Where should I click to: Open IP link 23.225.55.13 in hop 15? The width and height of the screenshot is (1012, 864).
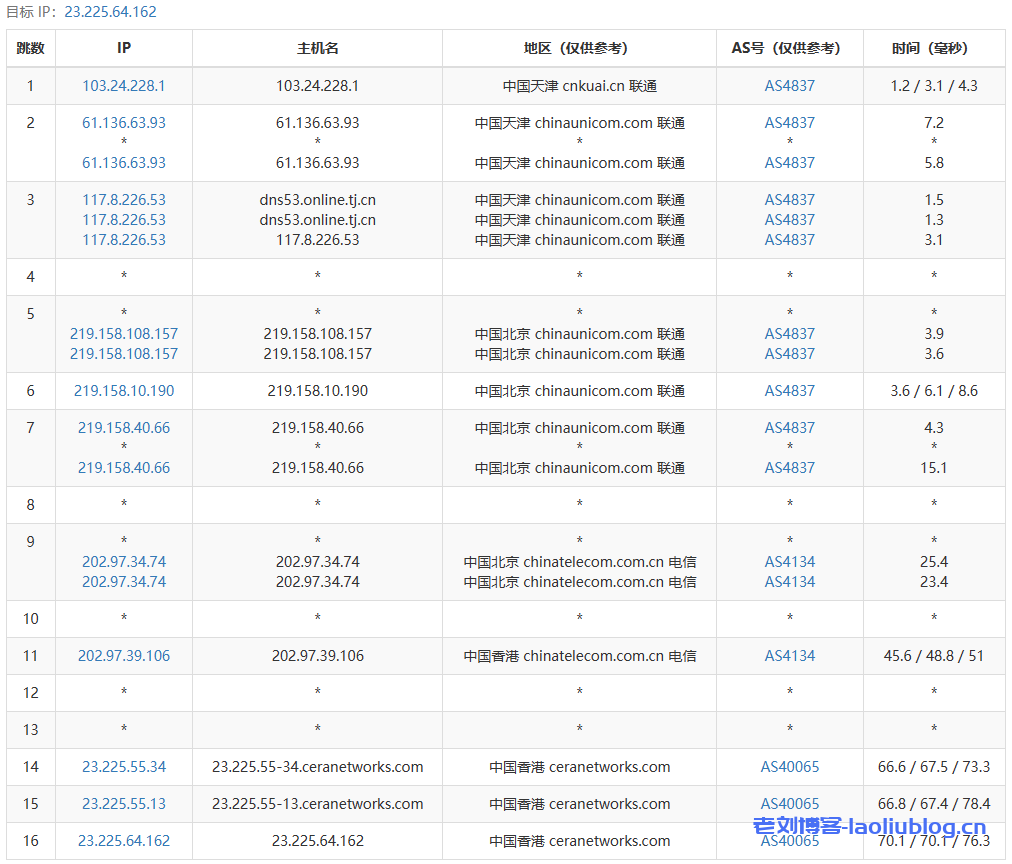124,804
